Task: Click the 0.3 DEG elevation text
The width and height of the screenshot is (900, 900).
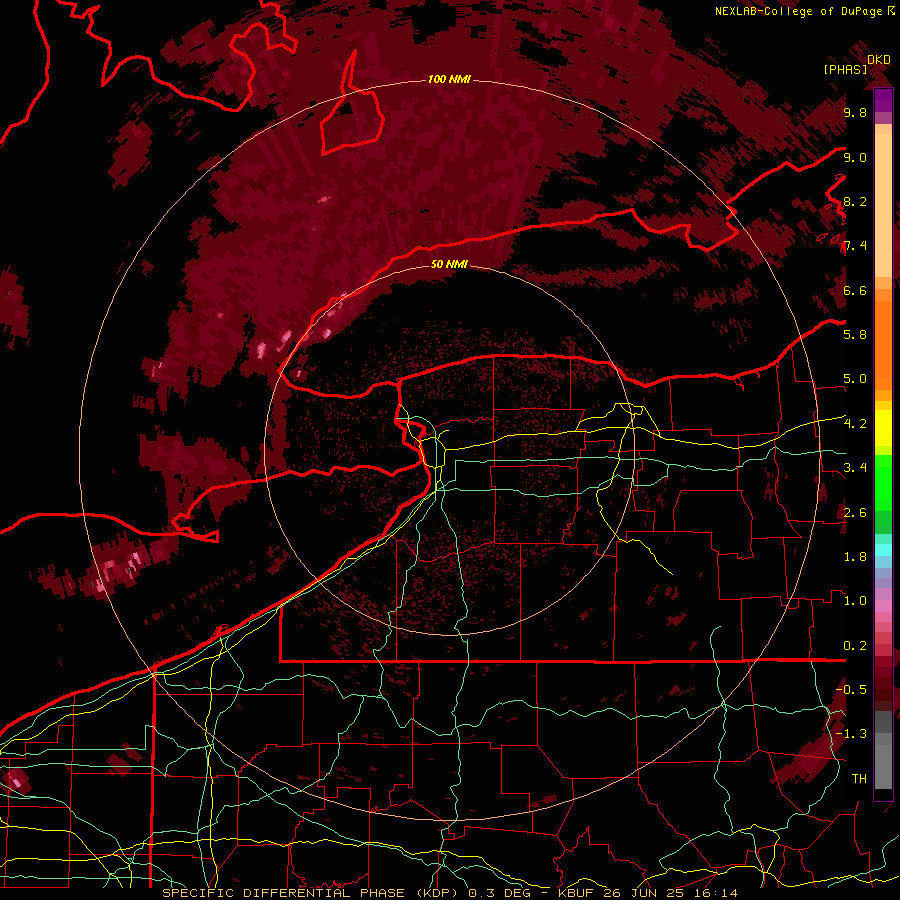Action: click(501, 893)
